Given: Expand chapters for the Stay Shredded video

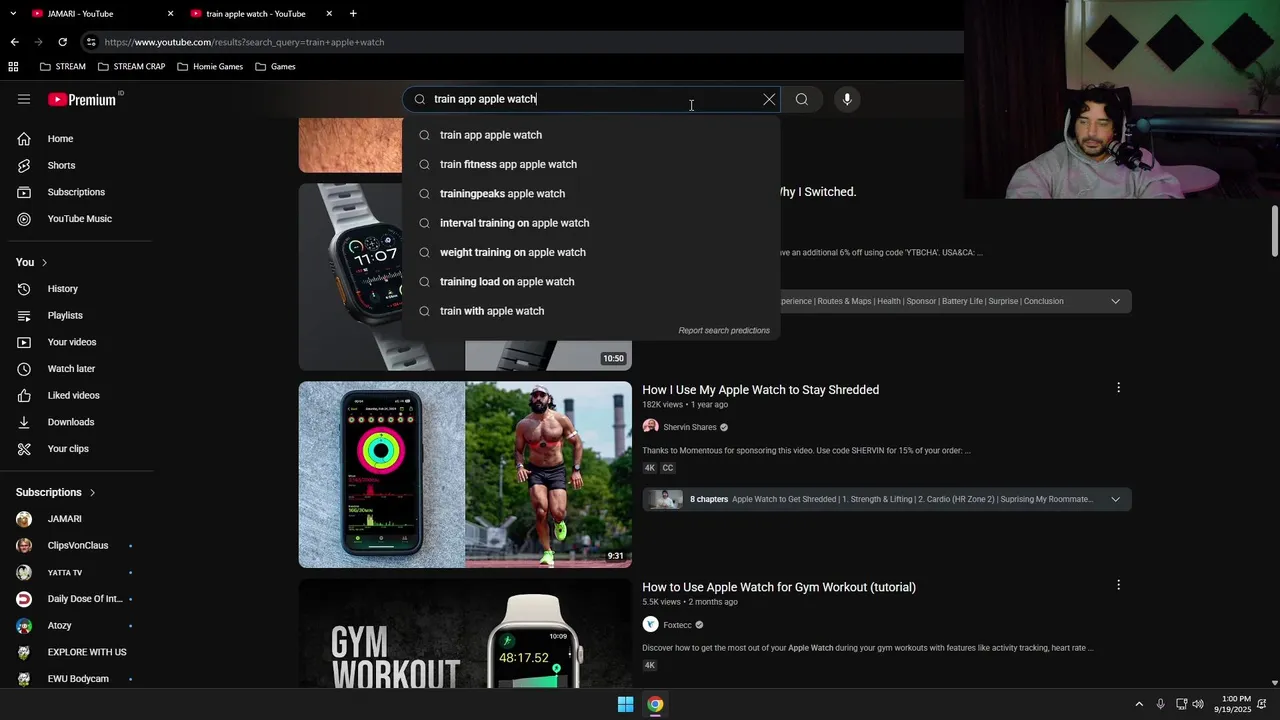Looking at the screenshot, I should tap(1115, 499).
